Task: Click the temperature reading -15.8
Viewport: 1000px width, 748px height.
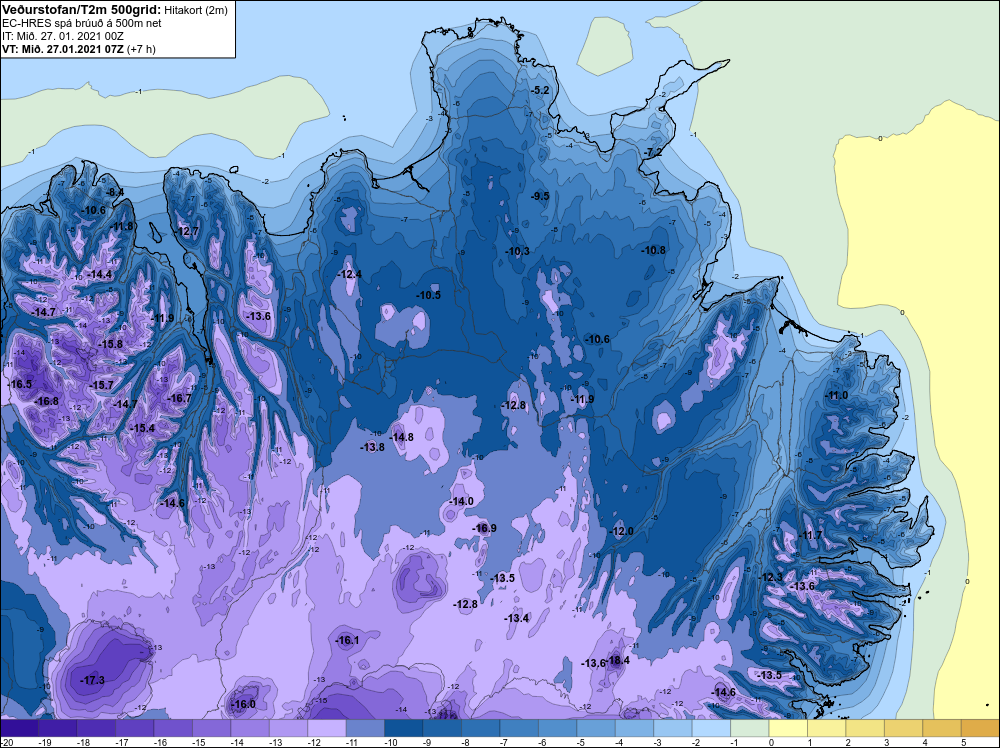Action: (x=110, y=344)
